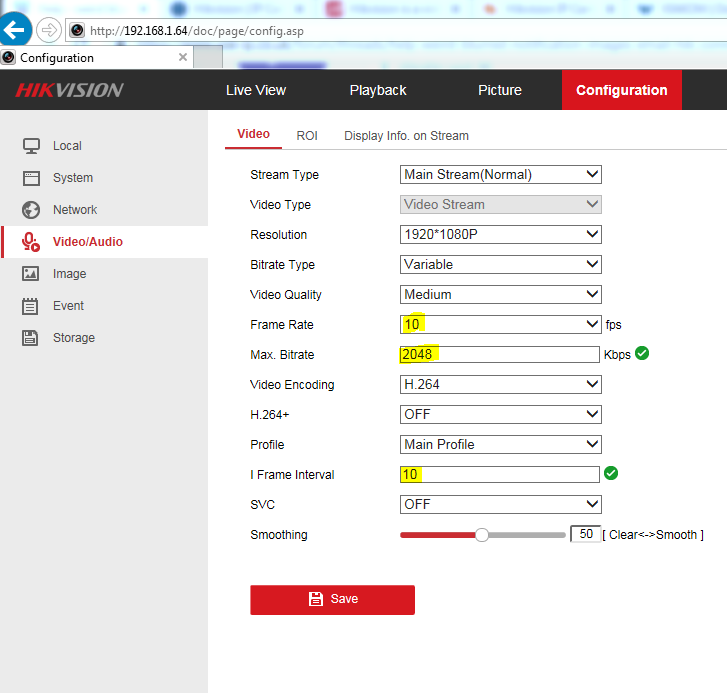Click the System icon in sidebar
The width and height of the screenshot is (727, 693).
31,178
